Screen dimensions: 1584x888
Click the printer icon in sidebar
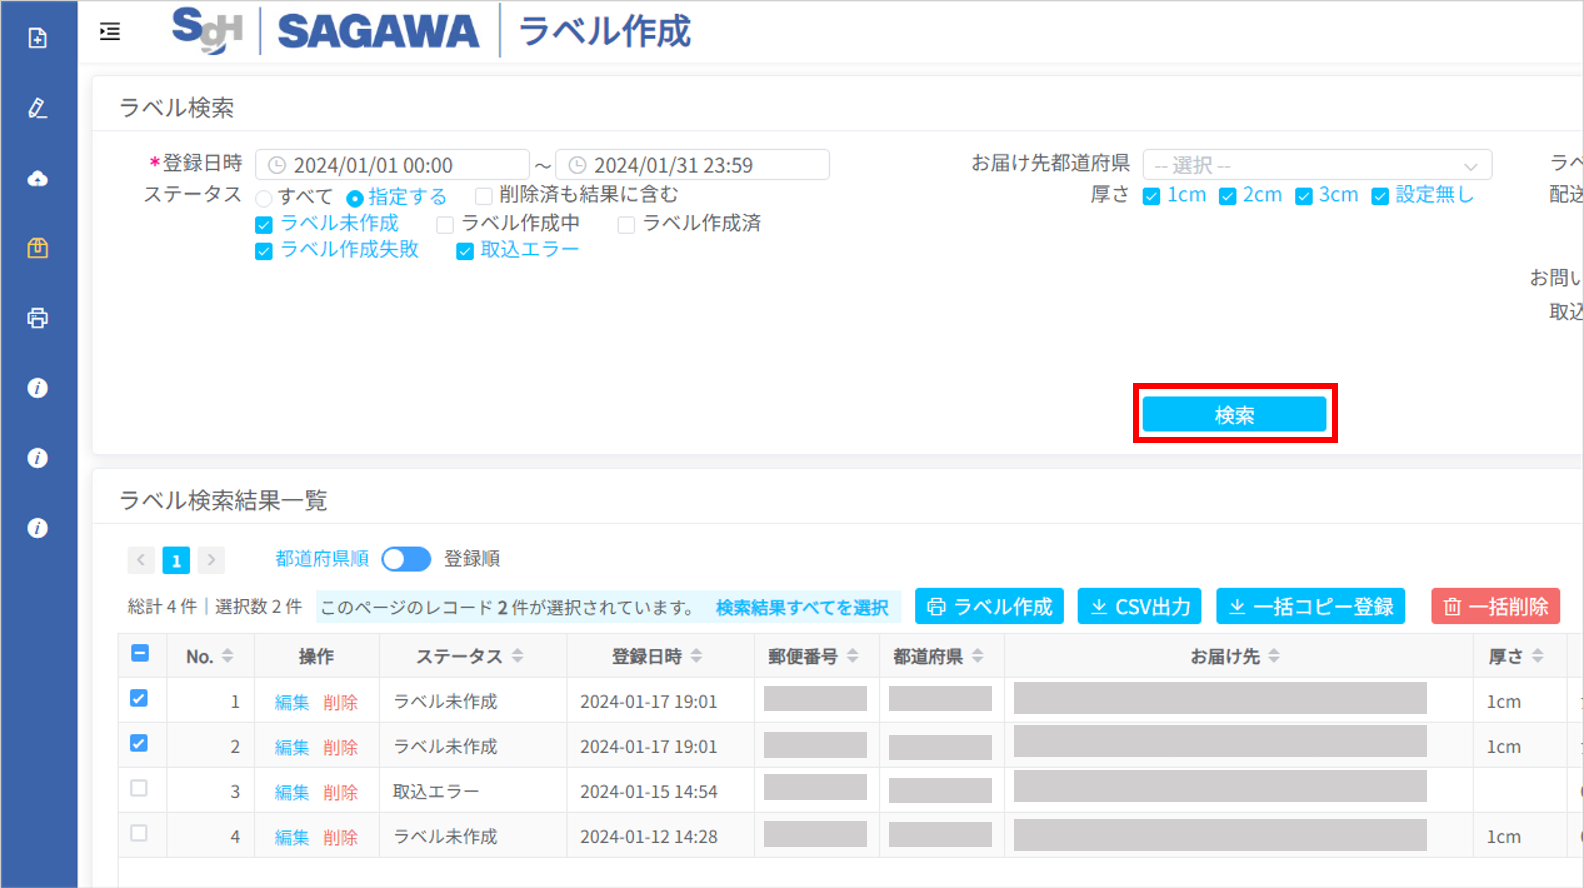pyautogui.click(x=37, y=318)
